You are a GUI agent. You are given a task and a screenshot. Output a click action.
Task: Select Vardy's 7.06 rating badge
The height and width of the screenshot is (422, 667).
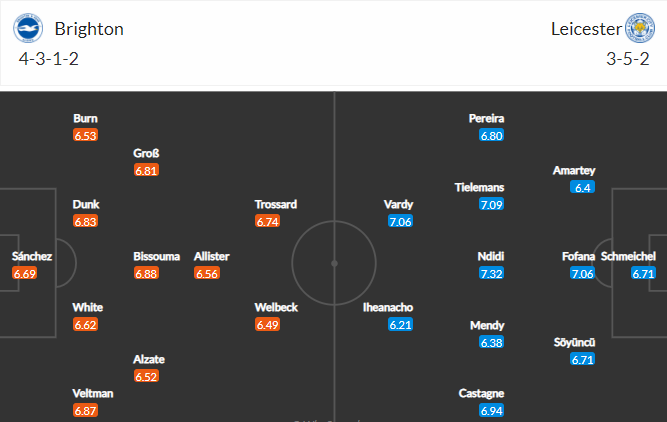point(400,221)
